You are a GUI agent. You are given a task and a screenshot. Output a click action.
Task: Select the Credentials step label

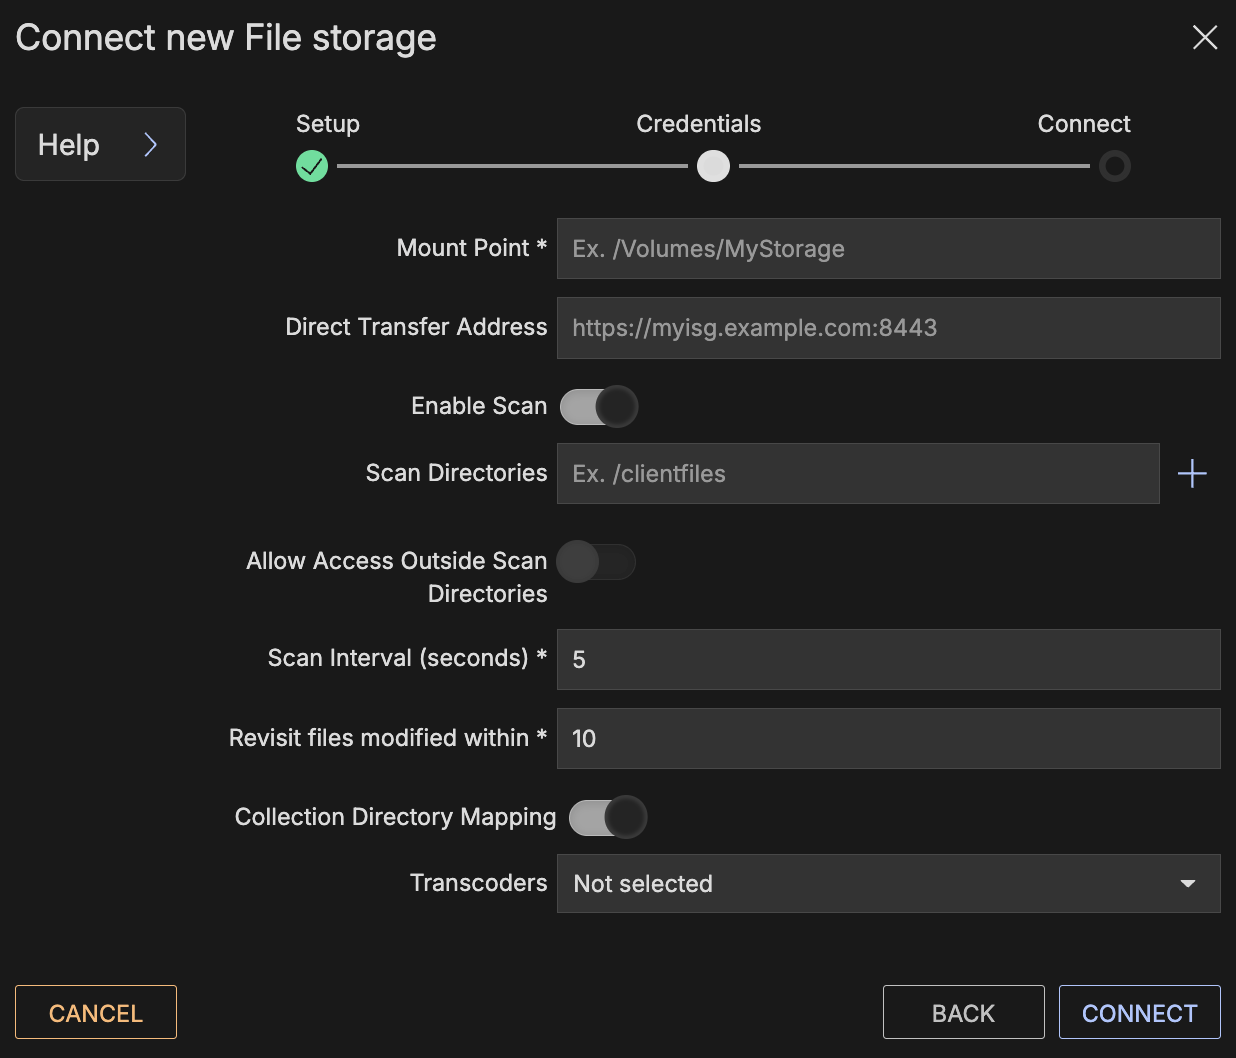[x=698, y=124]
